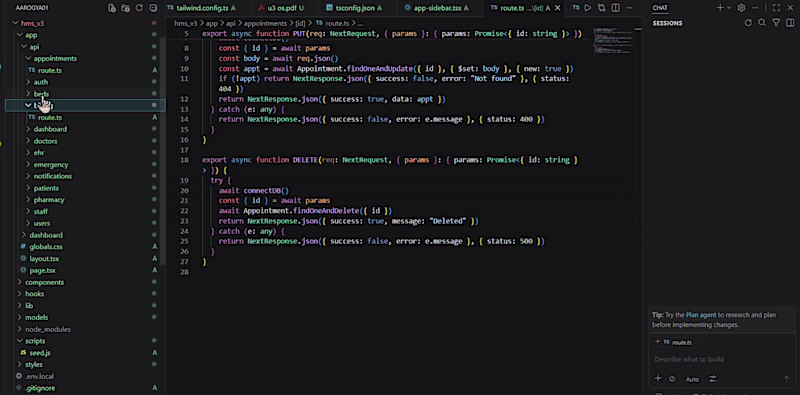
Task: Expand the staff folder
Action: 85,211
